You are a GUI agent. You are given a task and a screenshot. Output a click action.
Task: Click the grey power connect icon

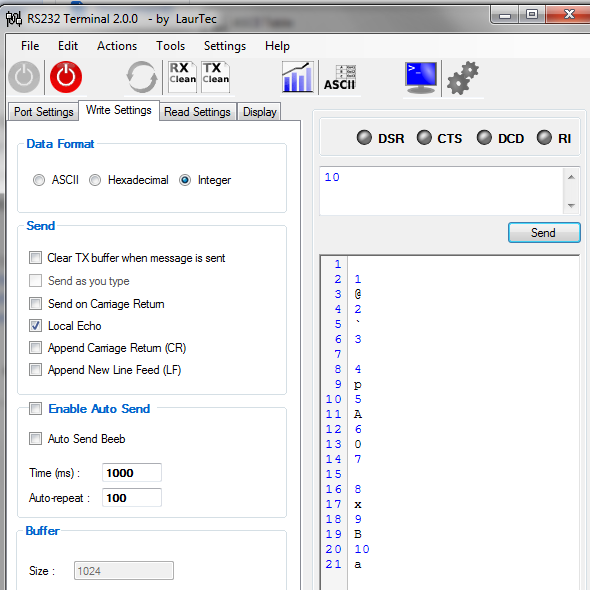(24, 77)
